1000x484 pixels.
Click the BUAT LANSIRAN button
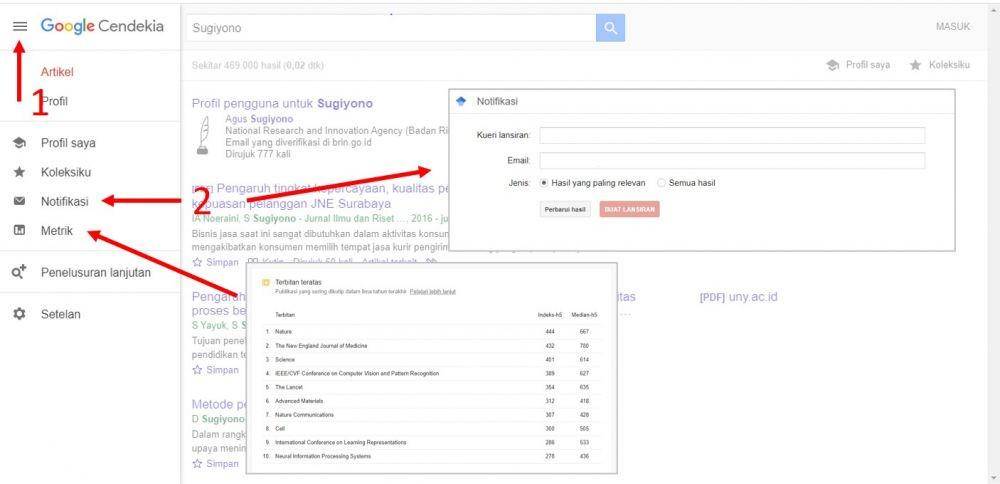629,210
